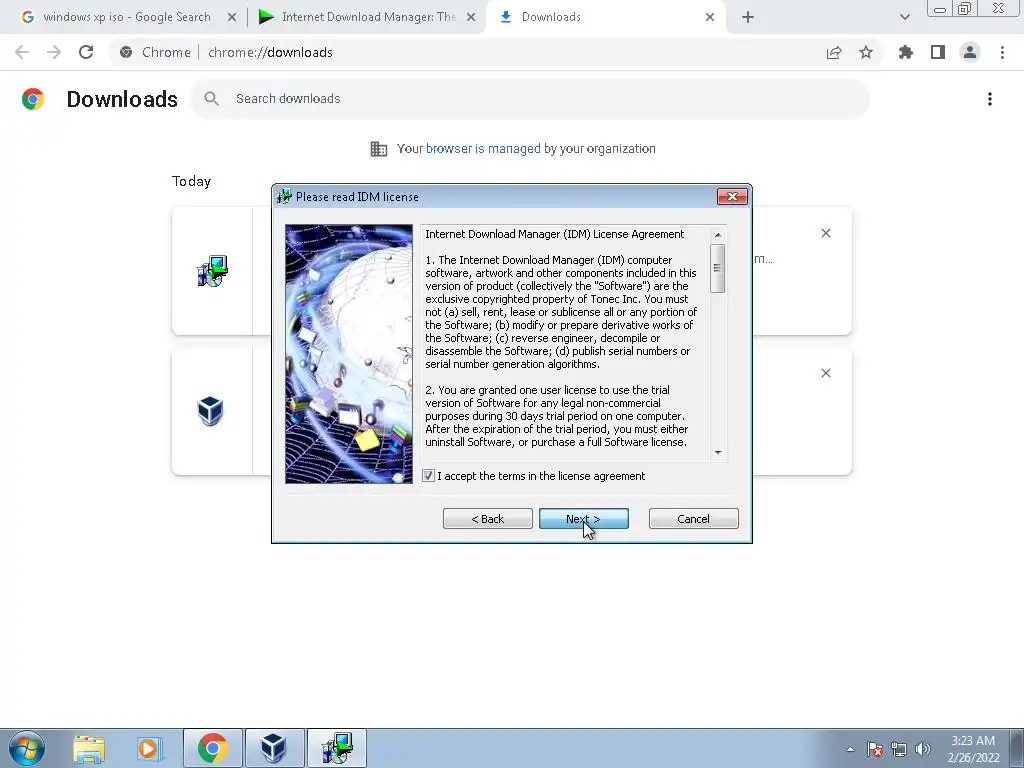This screenshot has width=1024, height=768.
Task: Close the windows xp iso tab
Action: (x=232, y=17)
